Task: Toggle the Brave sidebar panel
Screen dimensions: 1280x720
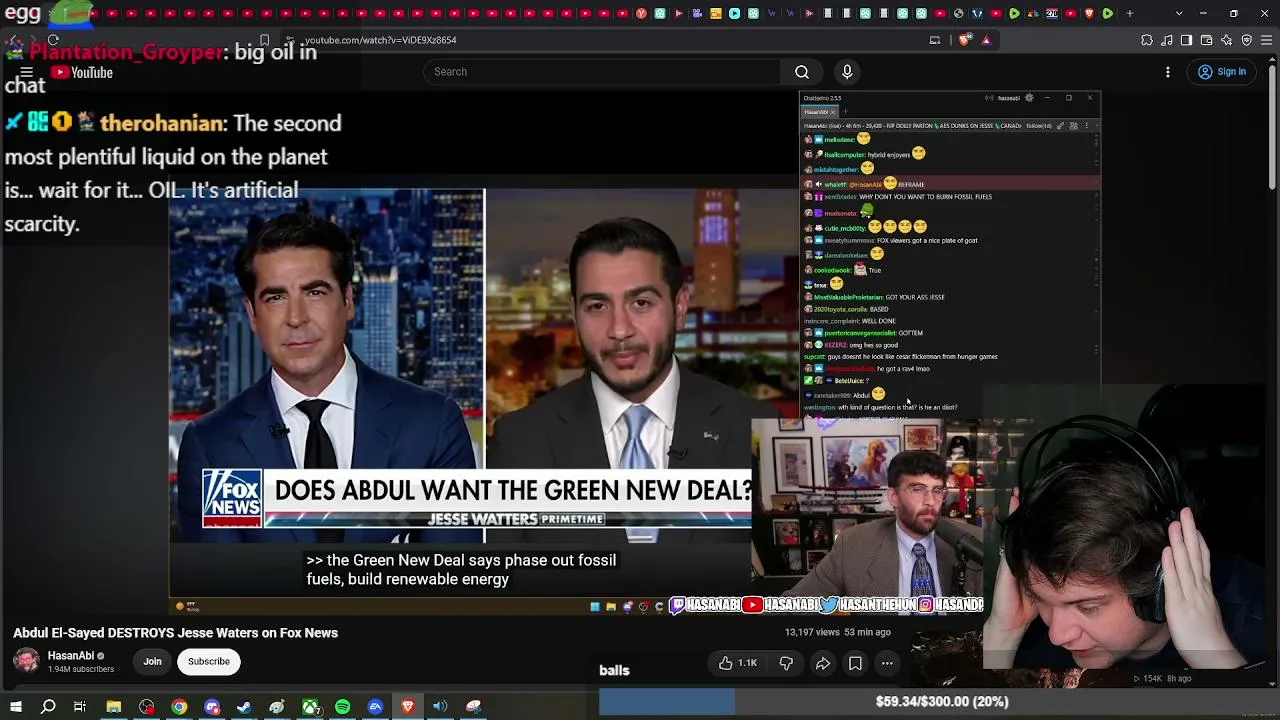Action: [1186, 40]
